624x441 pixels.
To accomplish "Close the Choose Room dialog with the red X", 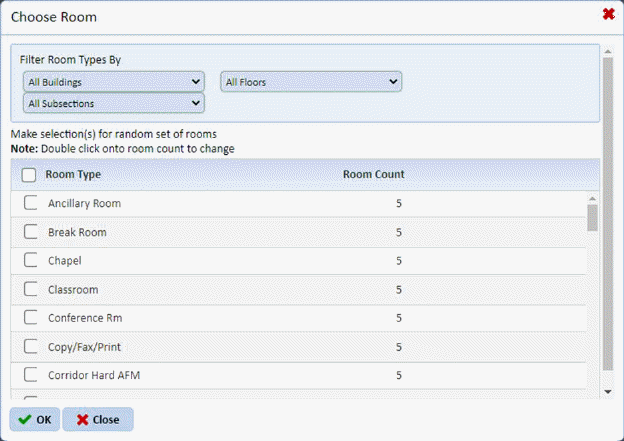I will (x=608, y=14).
